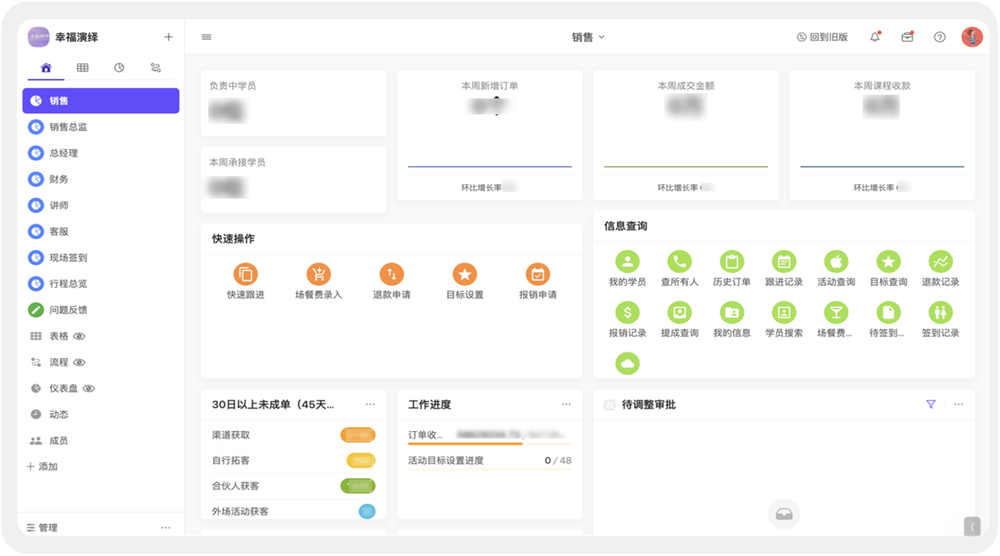Screen dimensions: 1000x556
Task: Select 销售总监 in the sidebar
Action: tap(67, 127)
